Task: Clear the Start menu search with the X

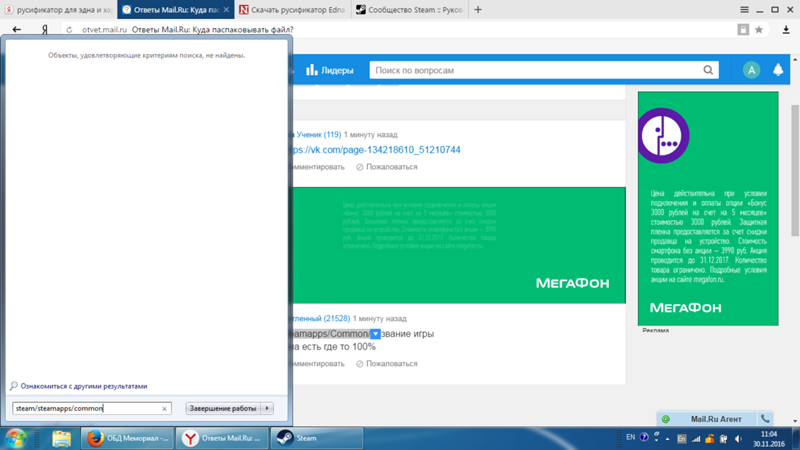Action: click(164, 409)
